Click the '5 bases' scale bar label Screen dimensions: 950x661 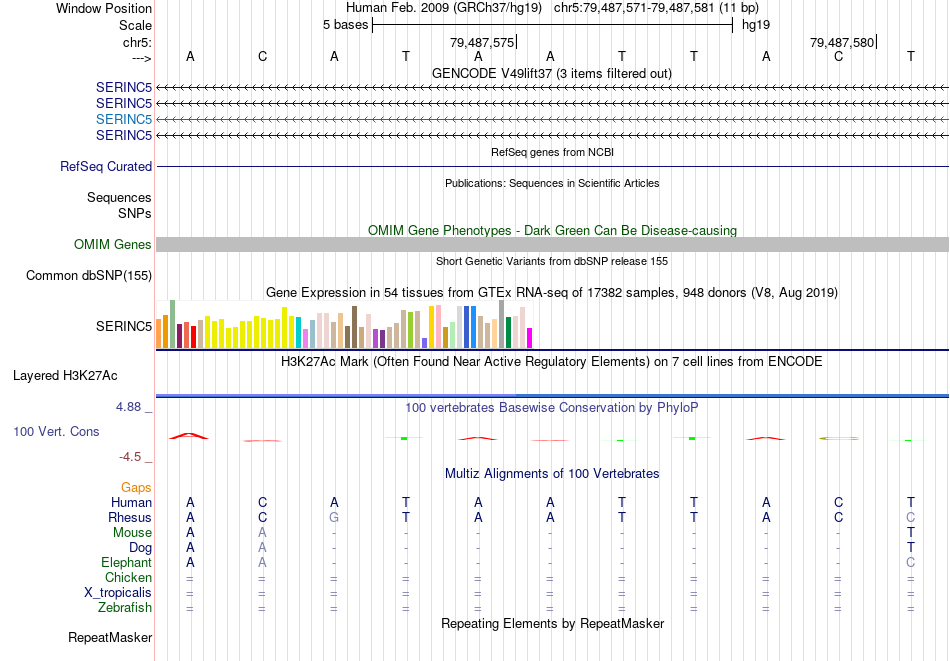tap(345, 25)
